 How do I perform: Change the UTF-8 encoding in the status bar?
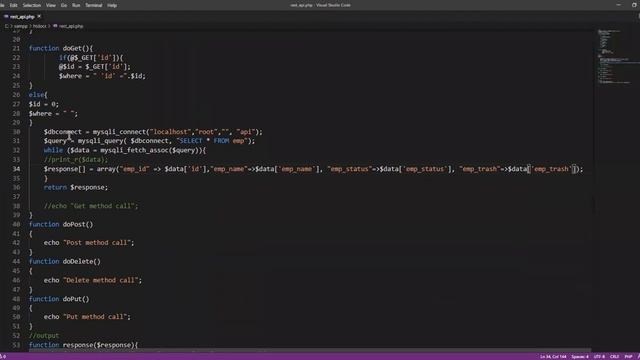pos(599,357)
